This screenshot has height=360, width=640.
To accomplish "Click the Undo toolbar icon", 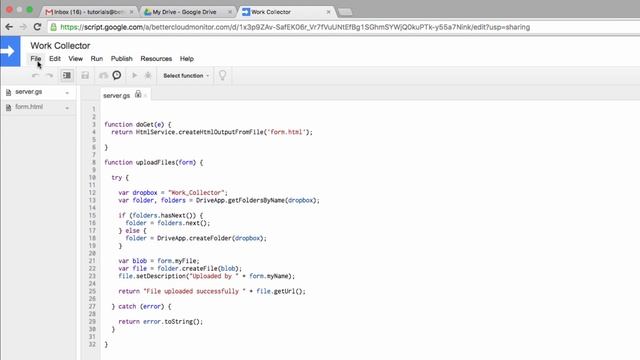I will pos(36,76).
